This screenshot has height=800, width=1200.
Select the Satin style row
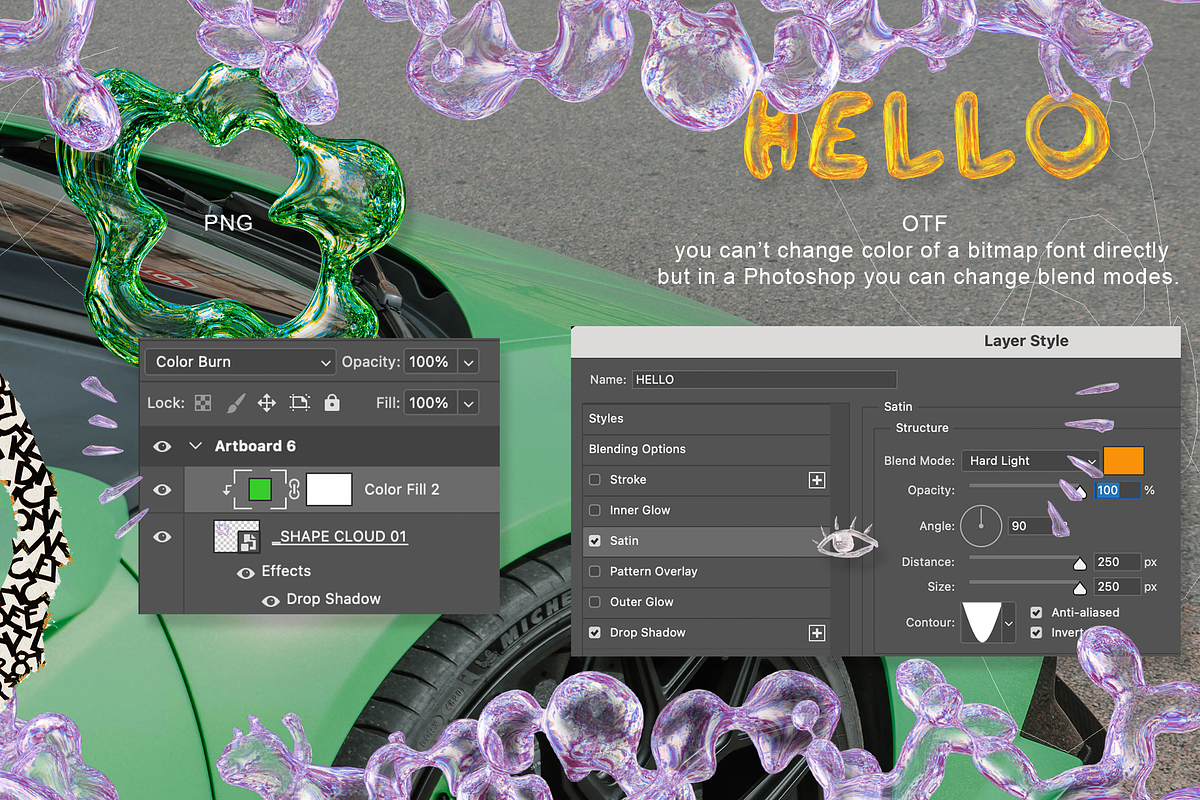click(x=706, y=541)
